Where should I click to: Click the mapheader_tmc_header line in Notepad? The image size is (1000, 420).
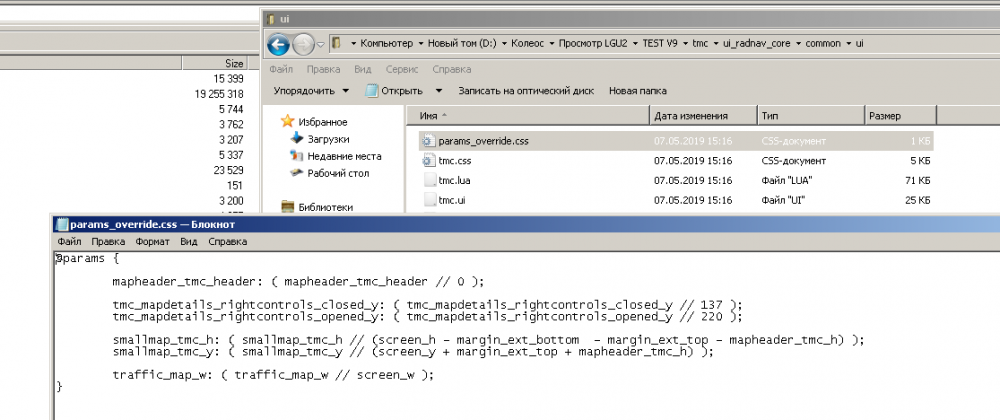[298, 281]
